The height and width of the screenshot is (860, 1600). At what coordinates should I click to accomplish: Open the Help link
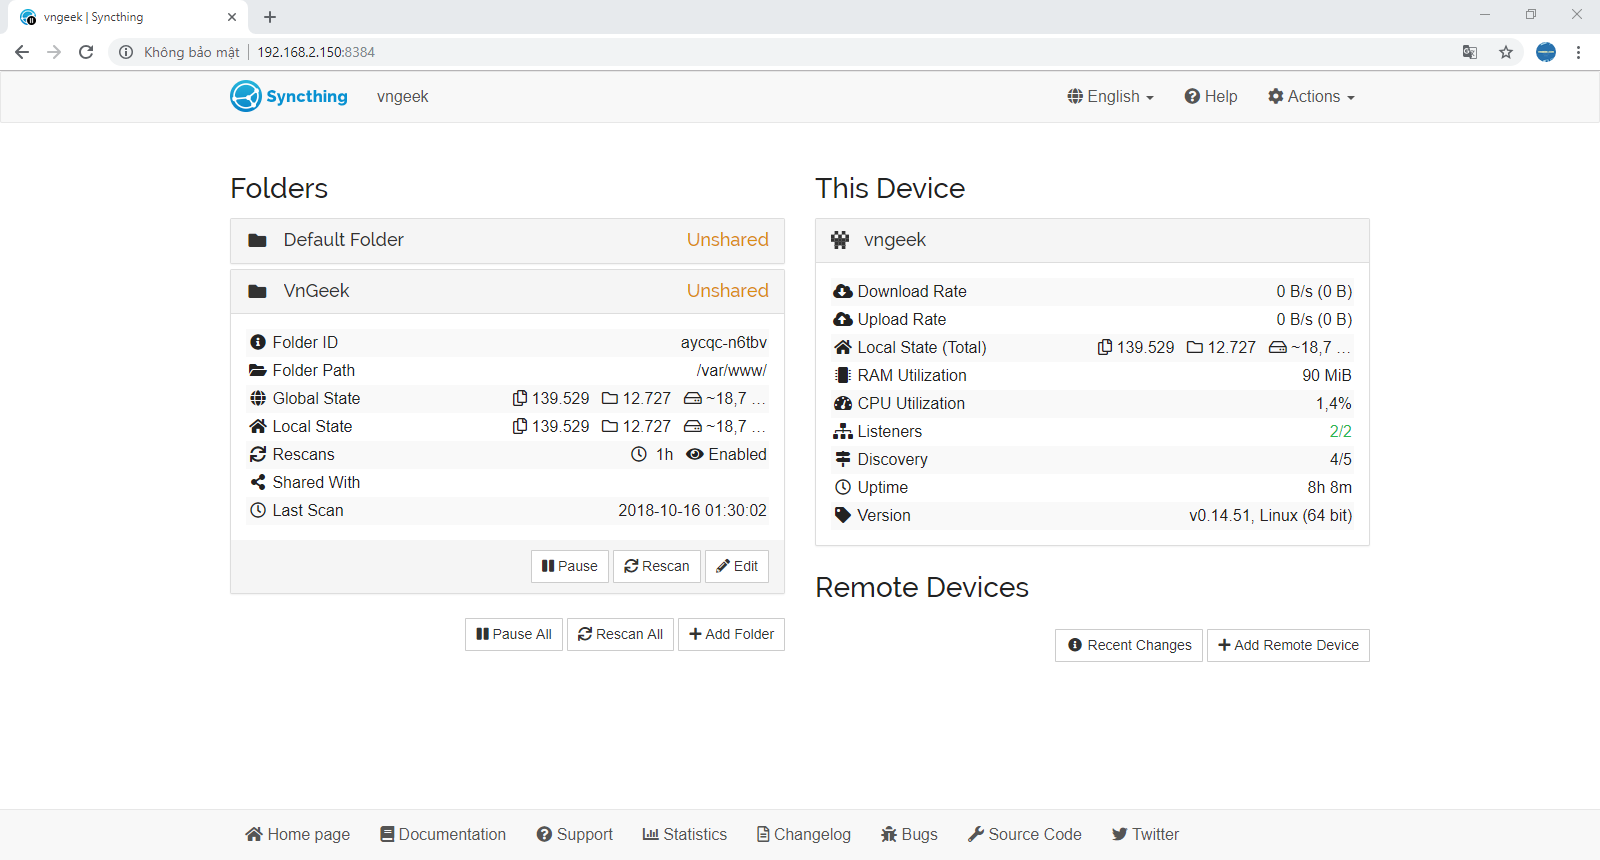[1211, 97]
